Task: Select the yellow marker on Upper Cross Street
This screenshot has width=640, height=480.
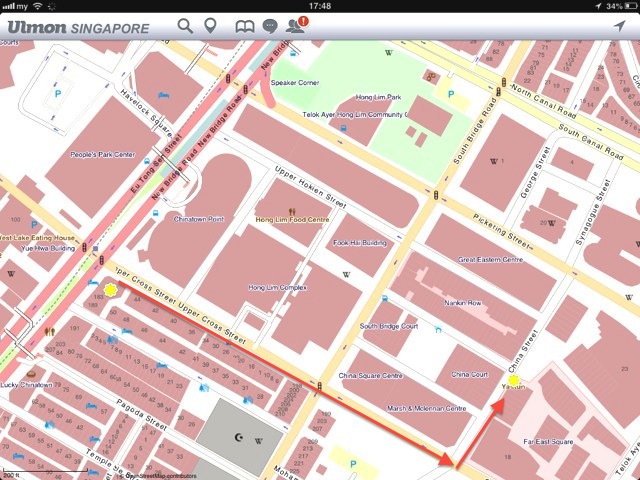Action: 110,290
